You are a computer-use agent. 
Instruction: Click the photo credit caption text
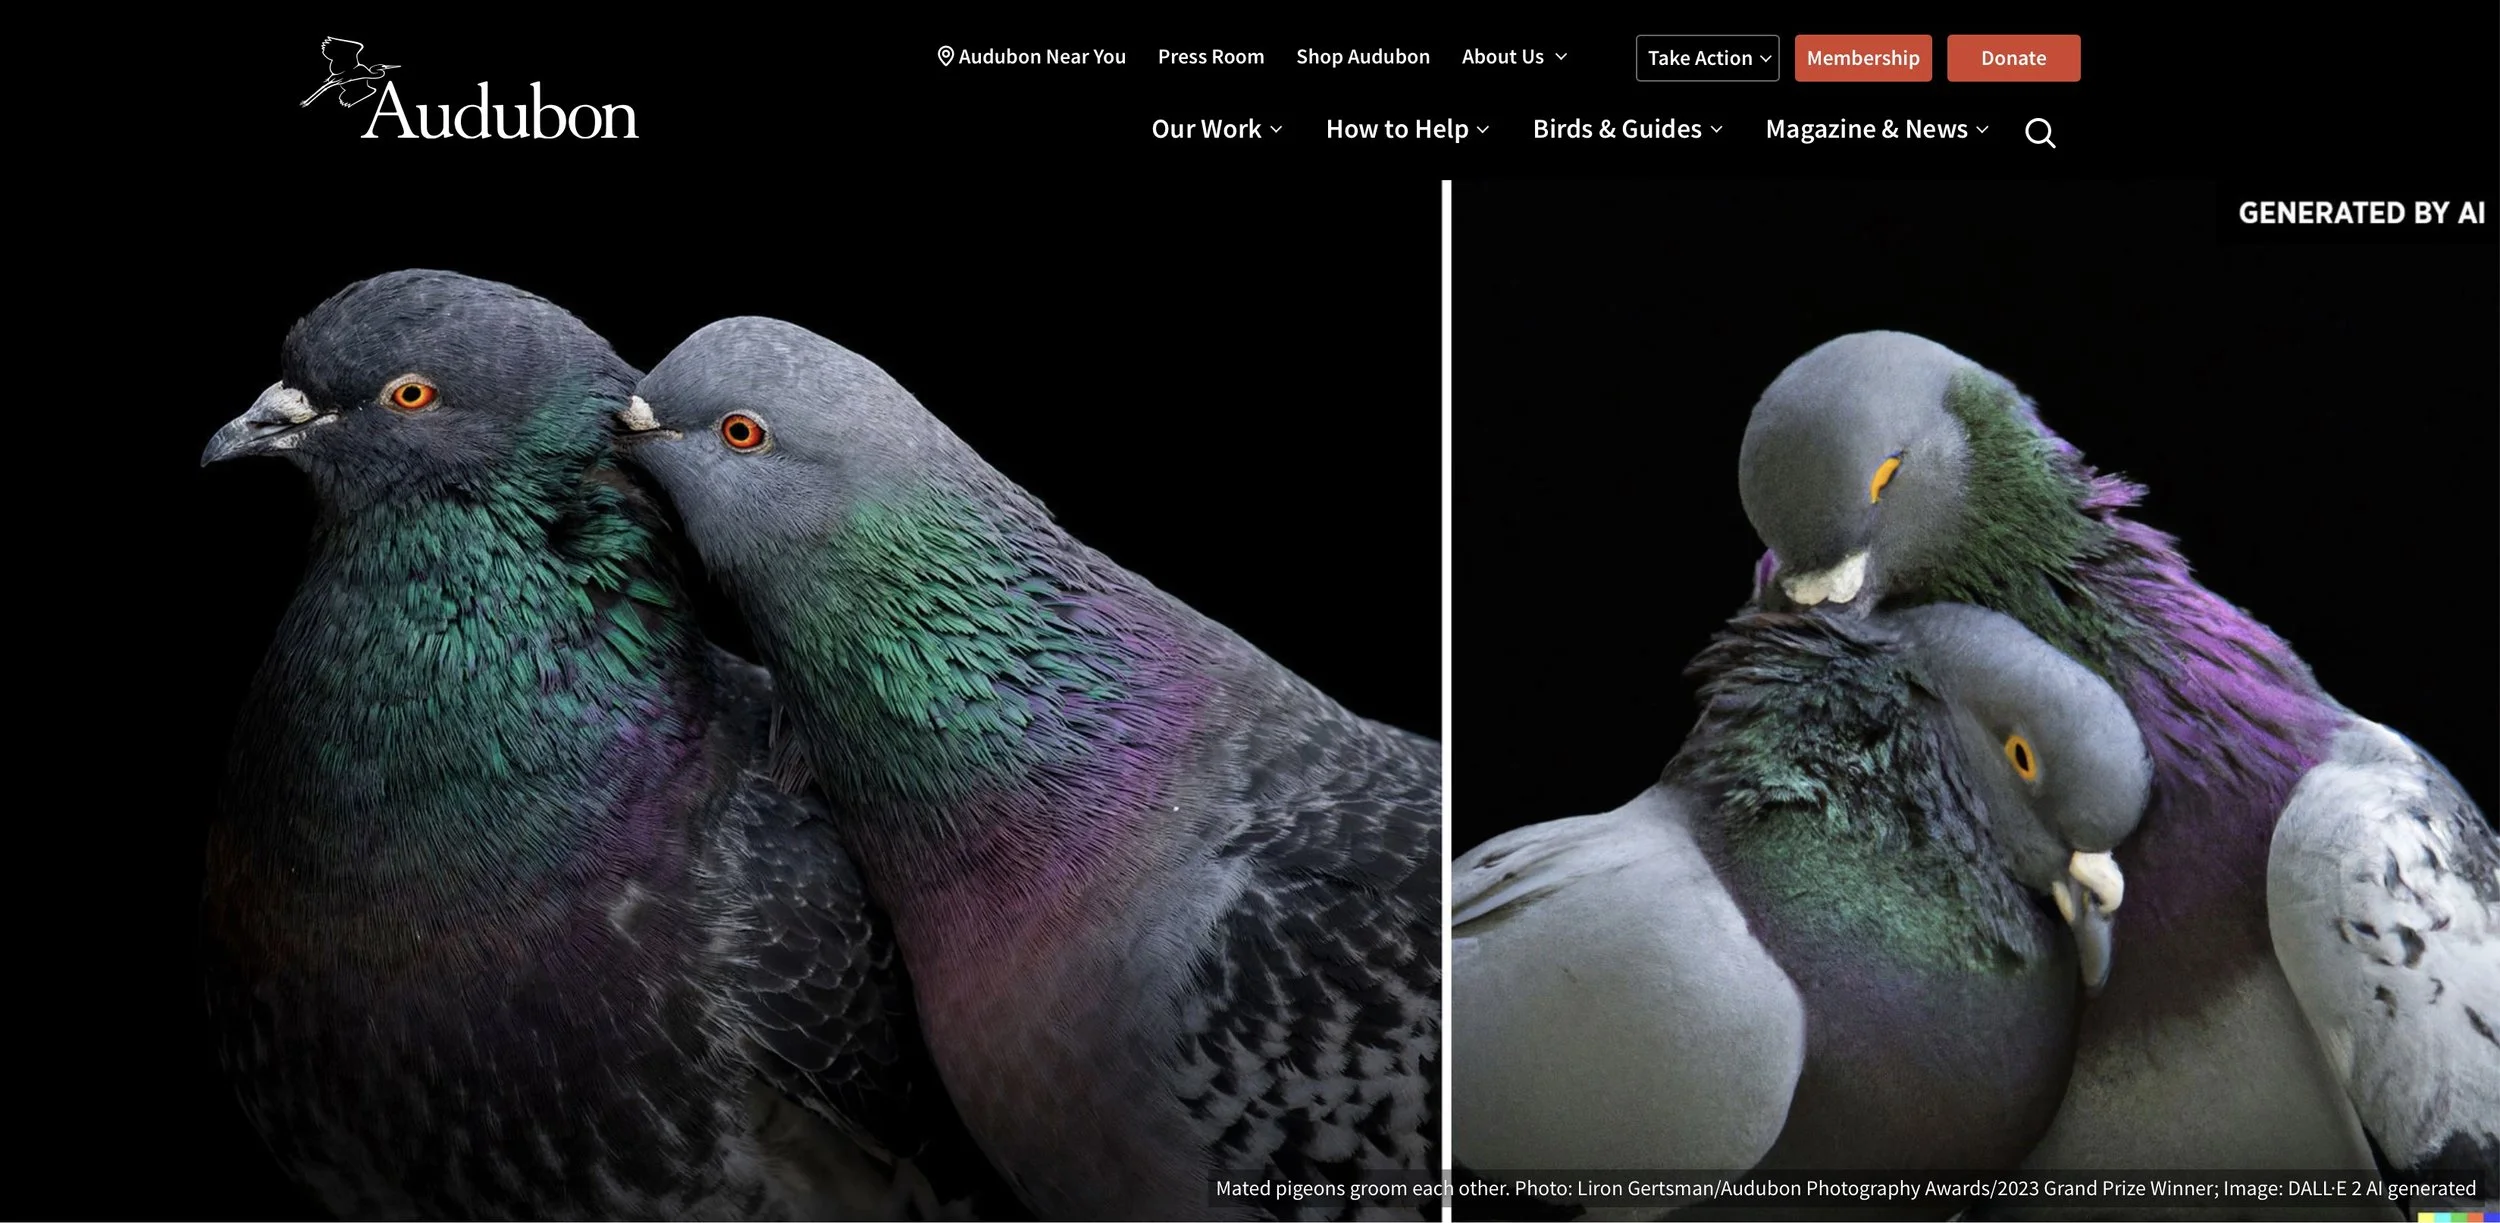(1845, 1188)
